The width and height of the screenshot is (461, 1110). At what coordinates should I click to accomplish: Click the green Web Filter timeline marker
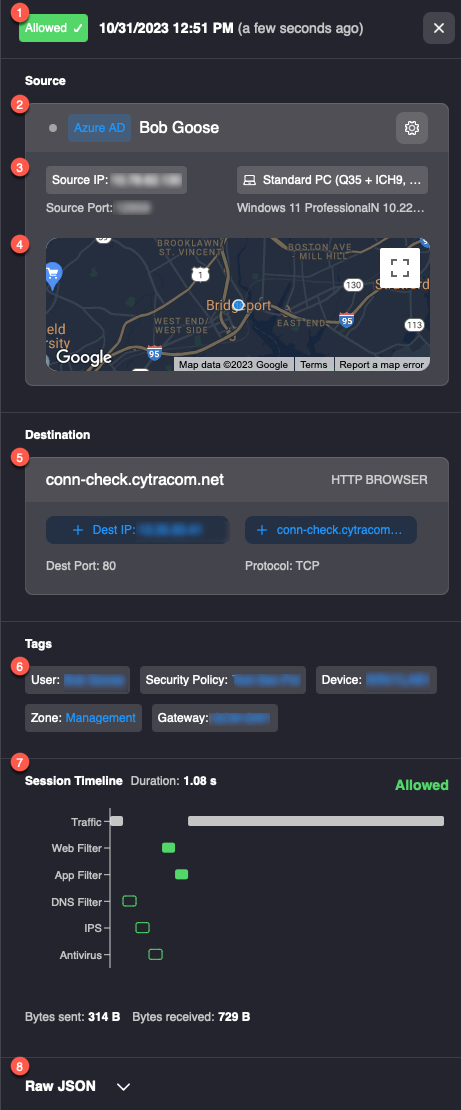(169, 848)
